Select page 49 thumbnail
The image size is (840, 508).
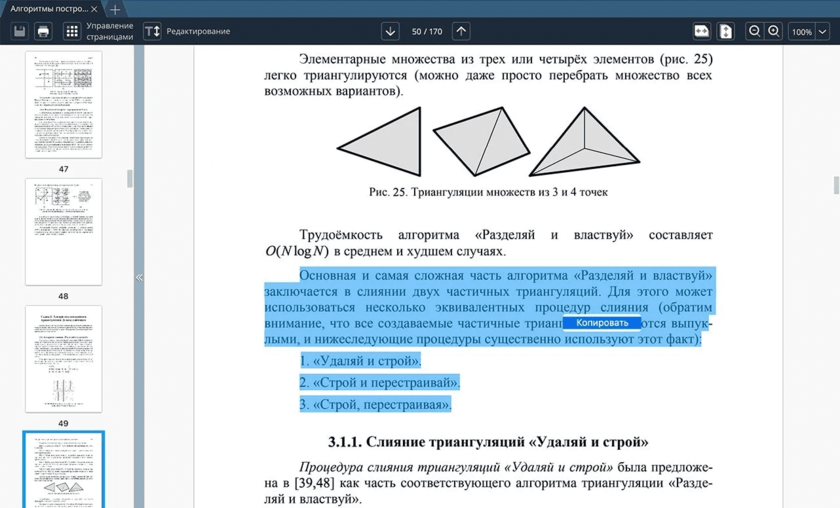point(63,359)
